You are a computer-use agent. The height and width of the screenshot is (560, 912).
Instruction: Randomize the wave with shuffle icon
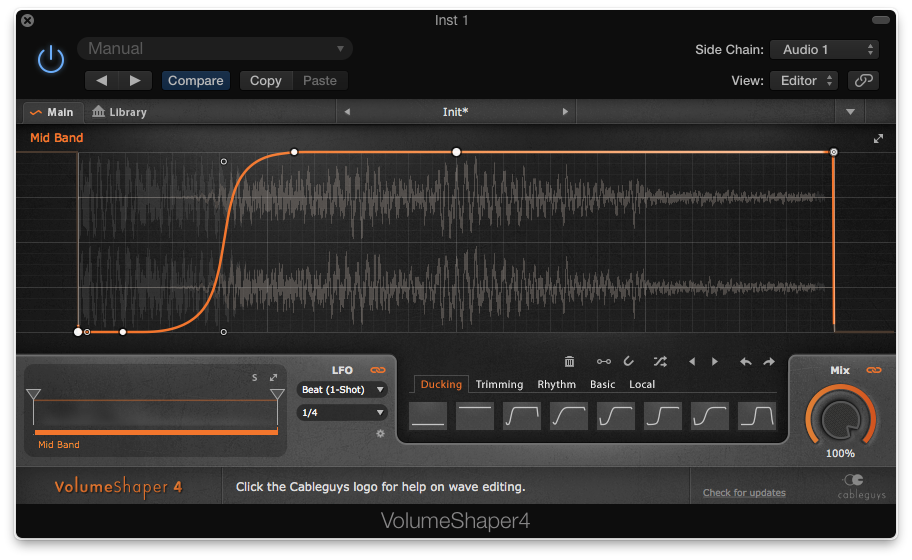pyautogui.click(x=660, y=362)
